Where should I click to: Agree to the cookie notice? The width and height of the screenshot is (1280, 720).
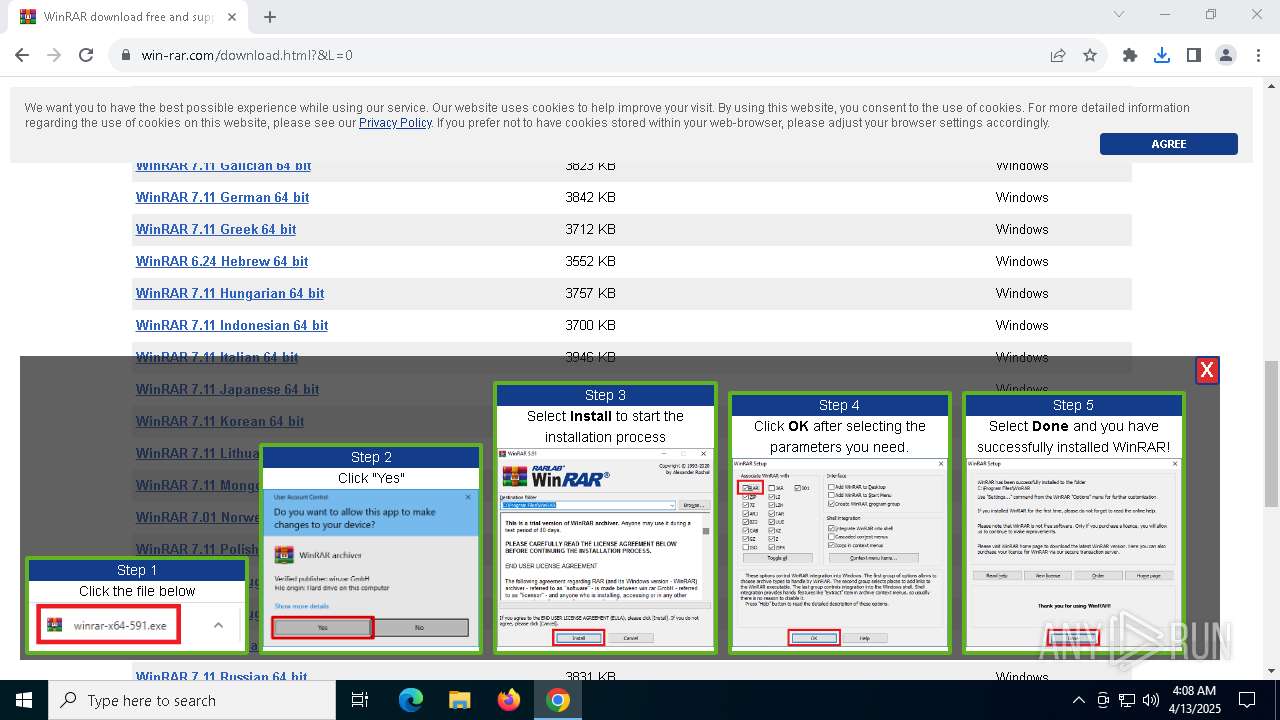(x=1169, y=144)
